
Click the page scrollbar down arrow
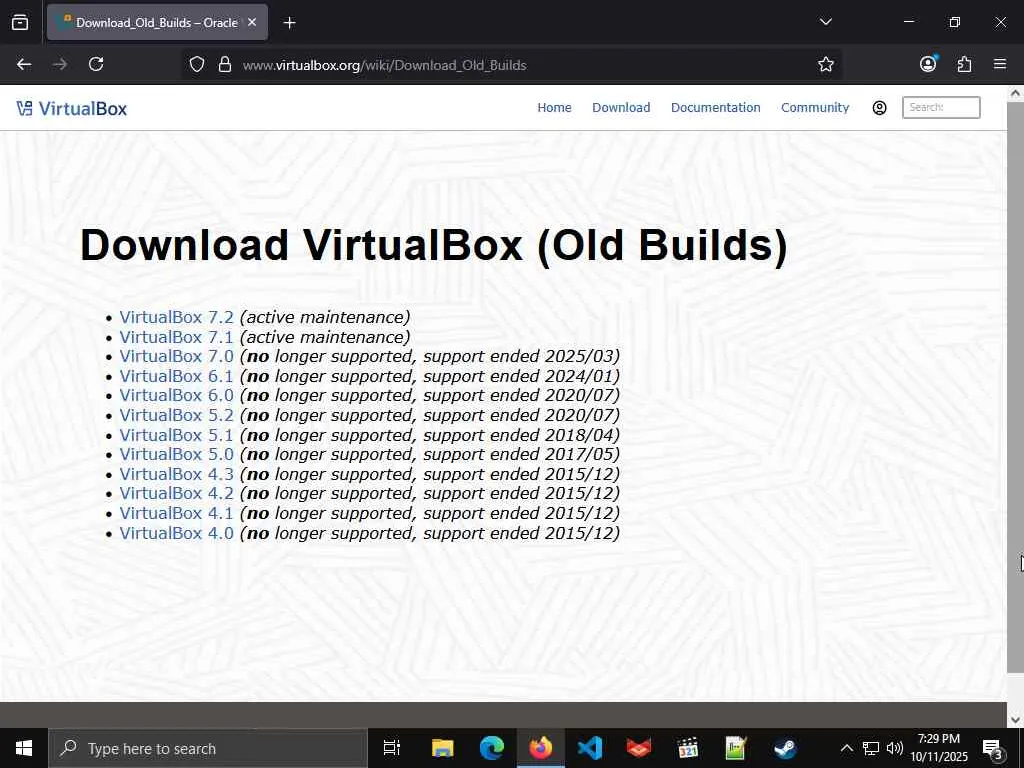pos(1015,720)
